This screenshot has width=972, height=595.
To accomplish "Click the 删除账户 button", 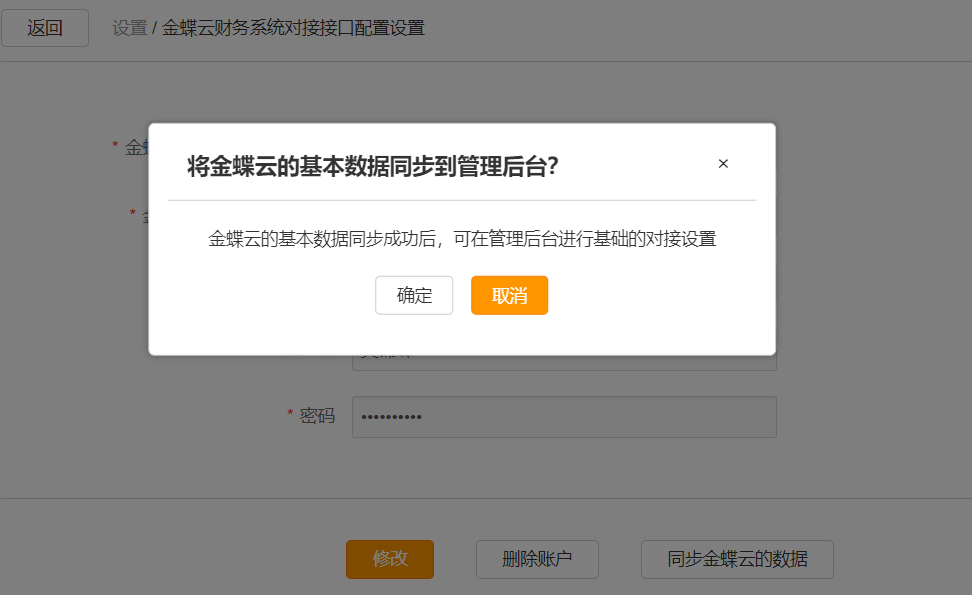I will point(537,559).
